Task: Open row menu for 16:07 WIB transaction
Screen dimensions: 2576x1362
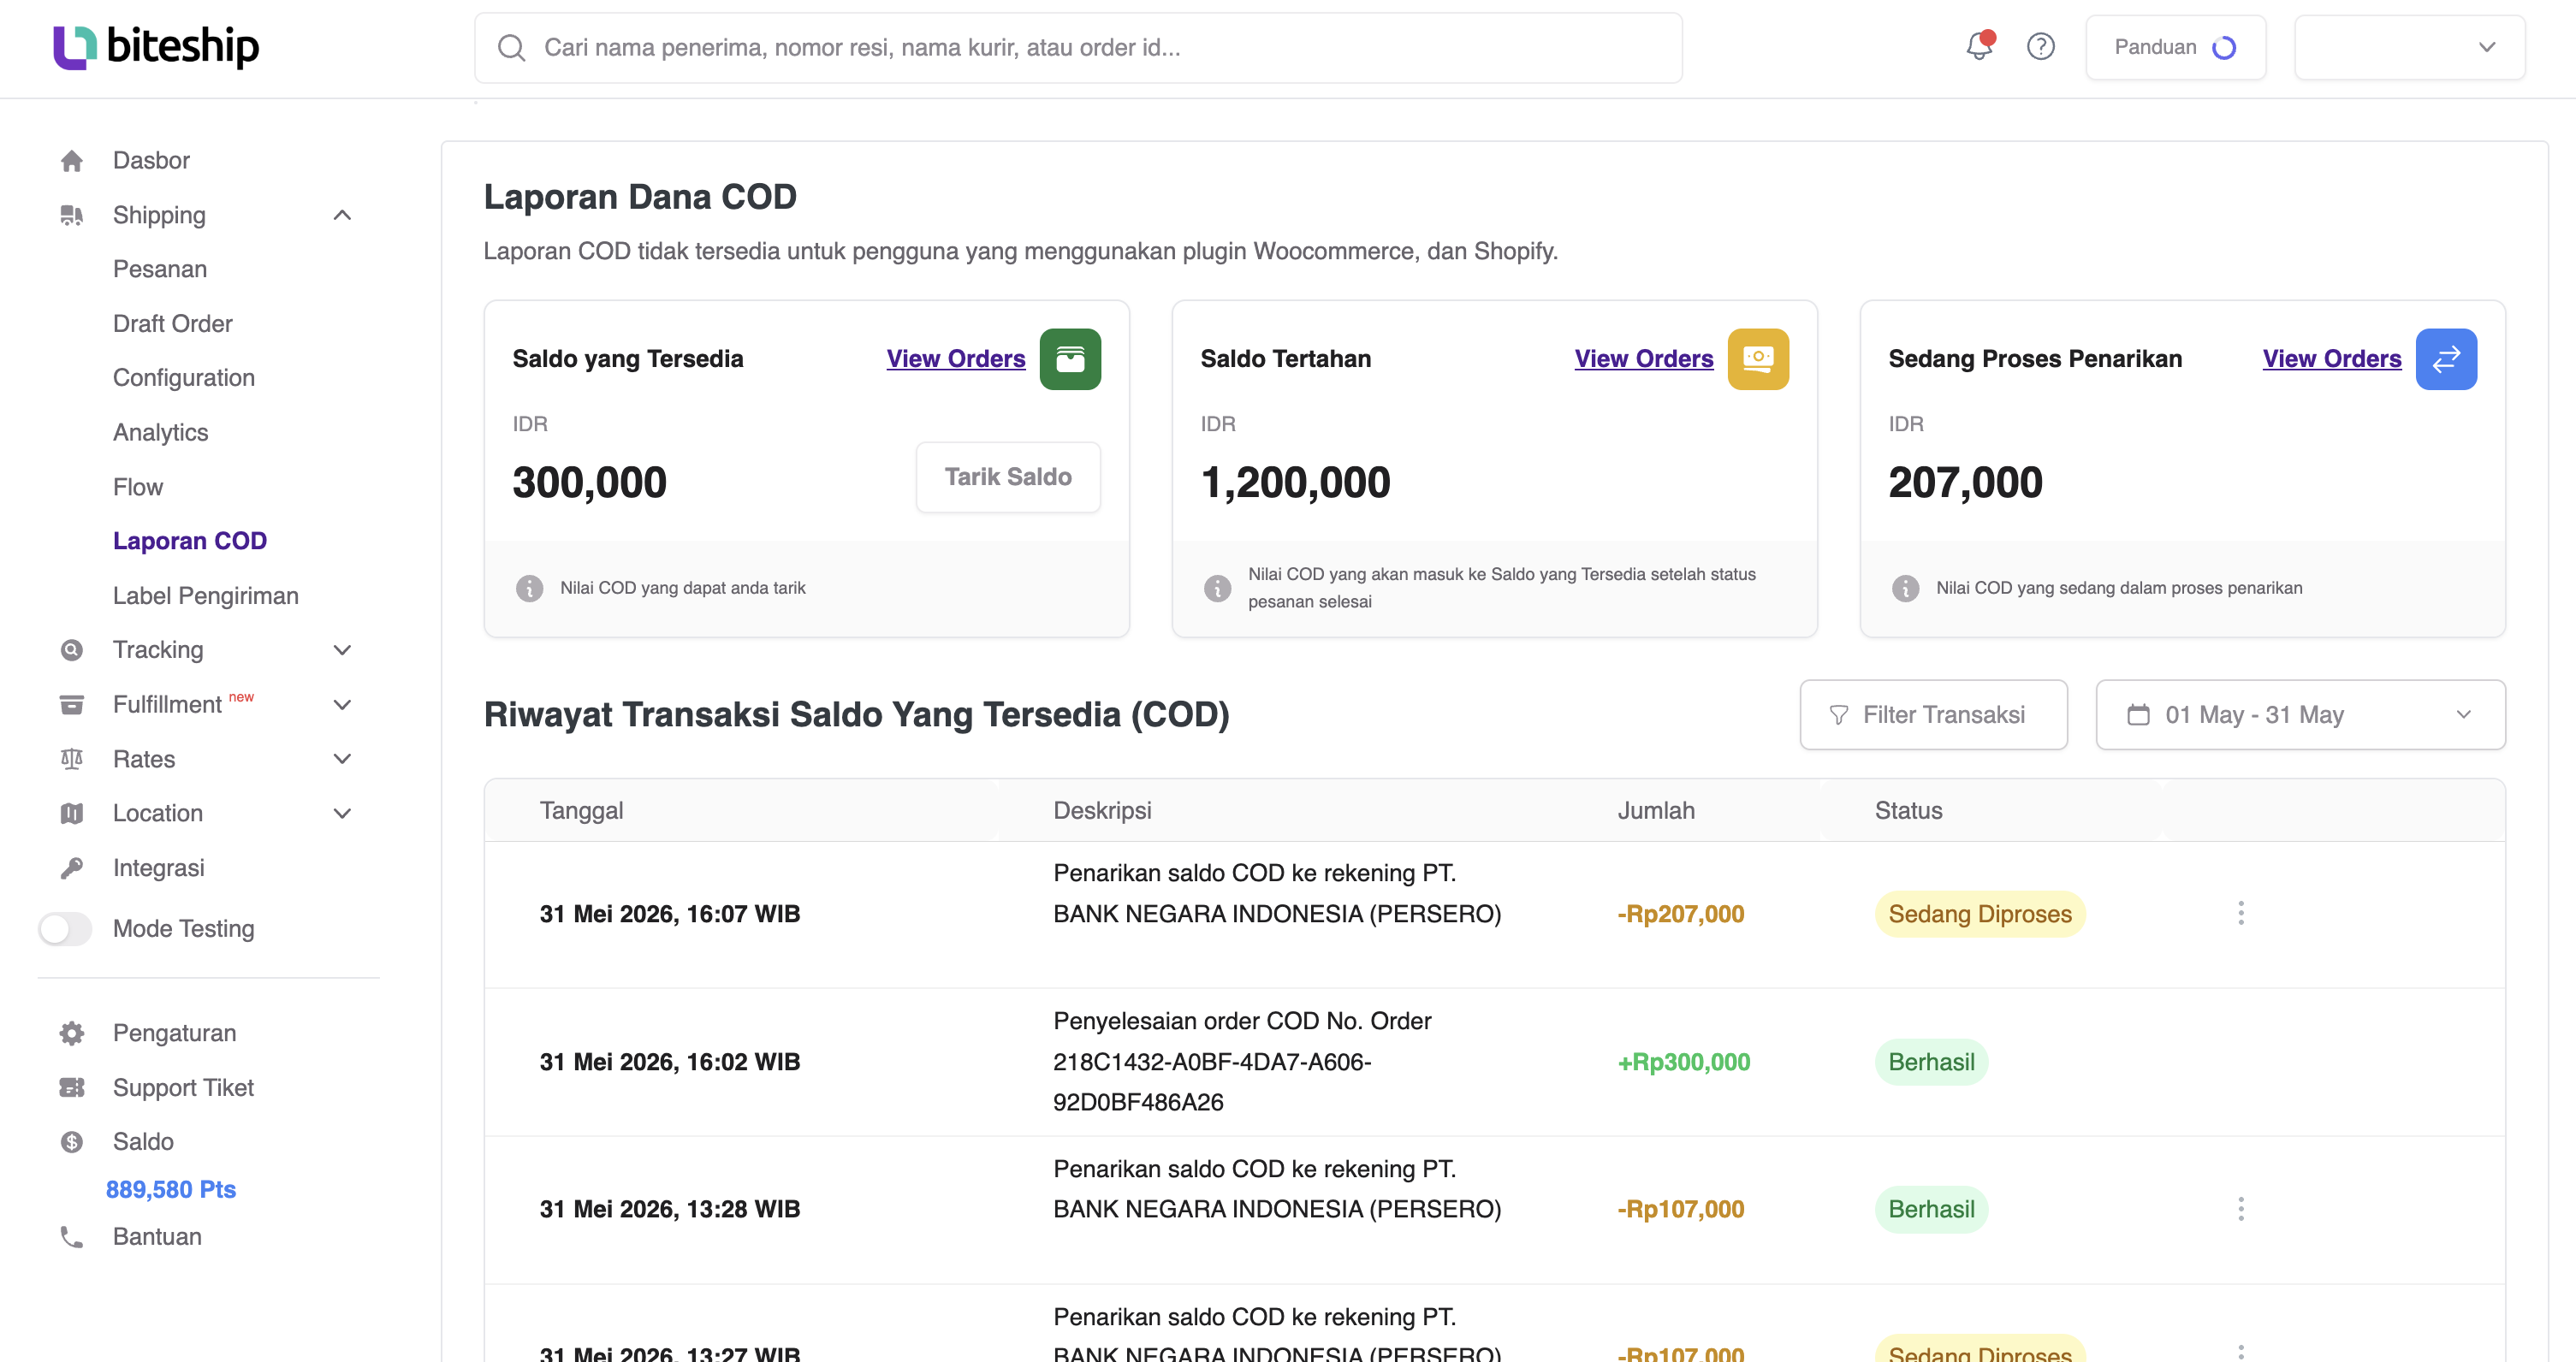Action: pyautogui.click(x=2241, y=913)
